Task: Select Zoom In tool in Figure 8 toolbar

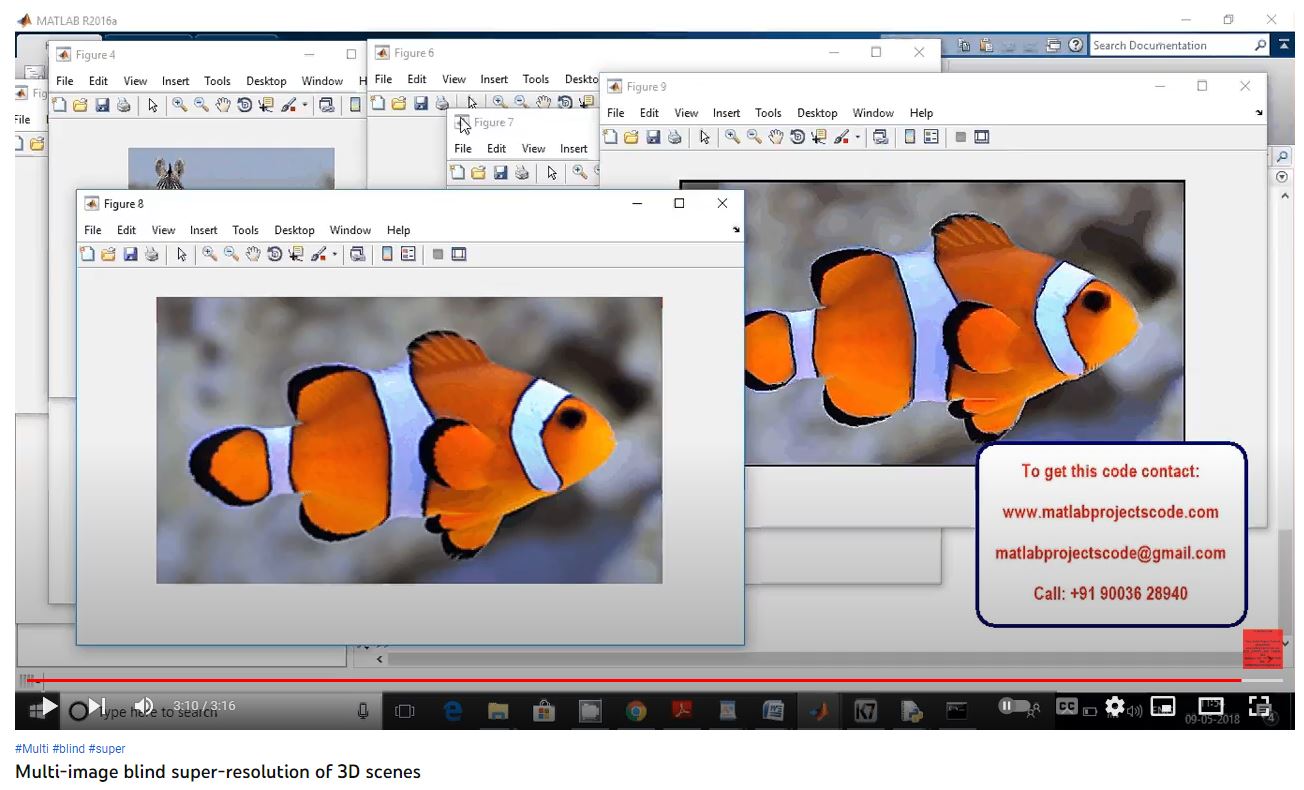Action: click(x=209, y=255)
